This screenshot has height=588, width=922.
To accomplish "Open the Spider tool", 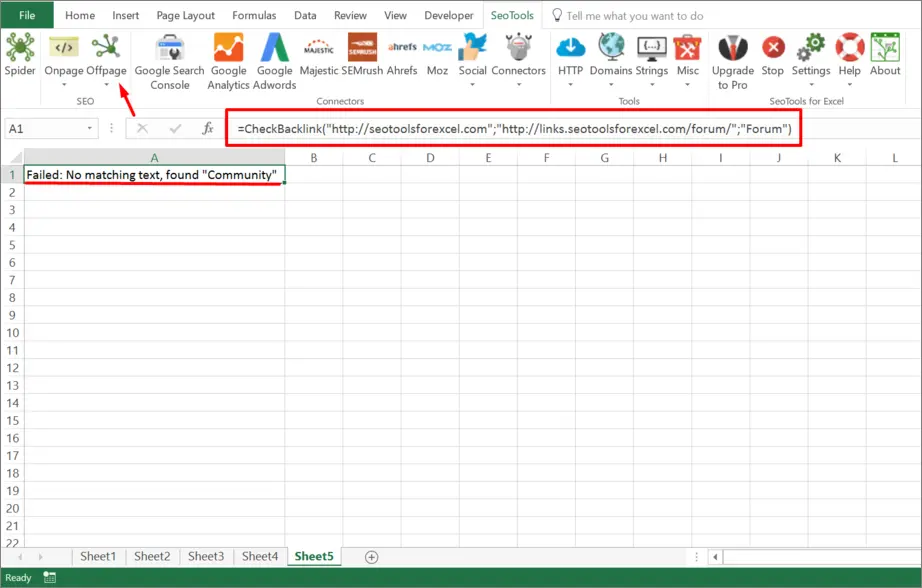I will pos(20,55).
